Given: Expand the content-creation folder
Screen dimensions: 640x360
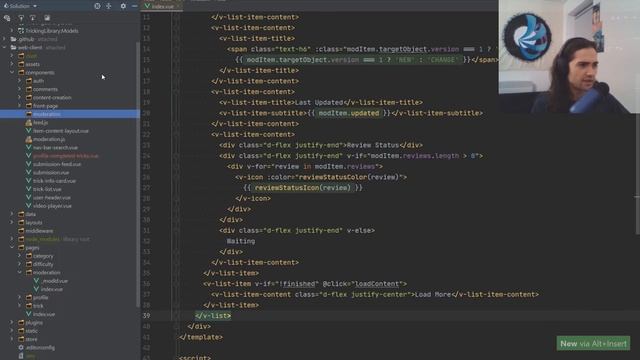Looking at the screenshot, I should click(19, 98).
